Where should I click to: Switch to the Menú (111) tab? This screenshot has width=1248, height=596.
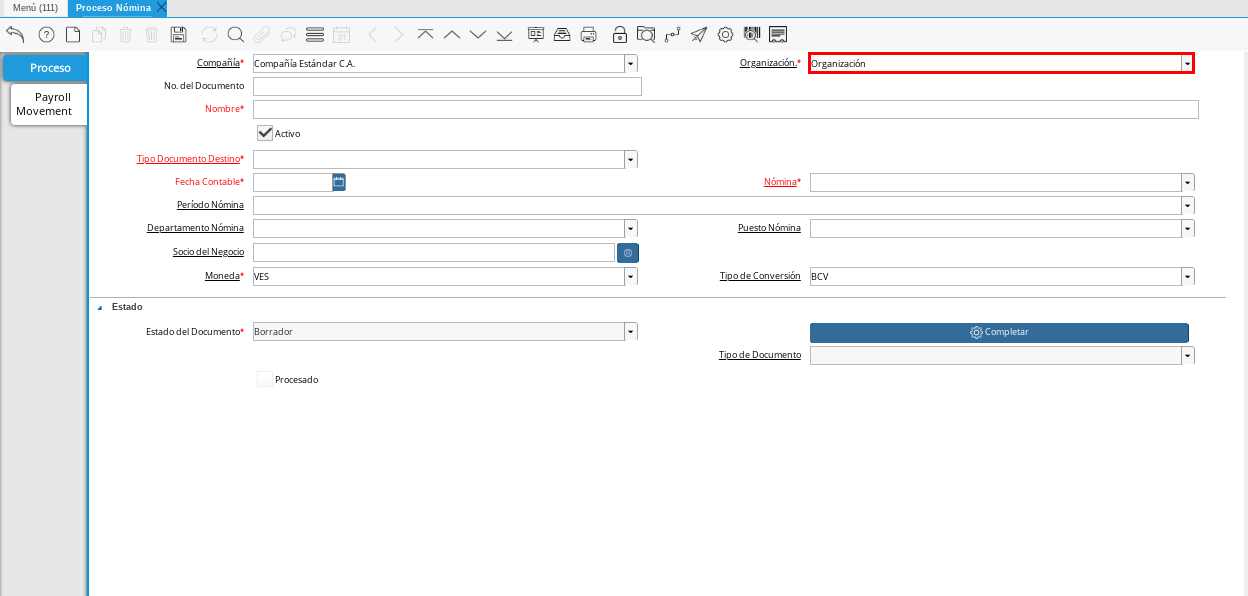coord(35,7)
